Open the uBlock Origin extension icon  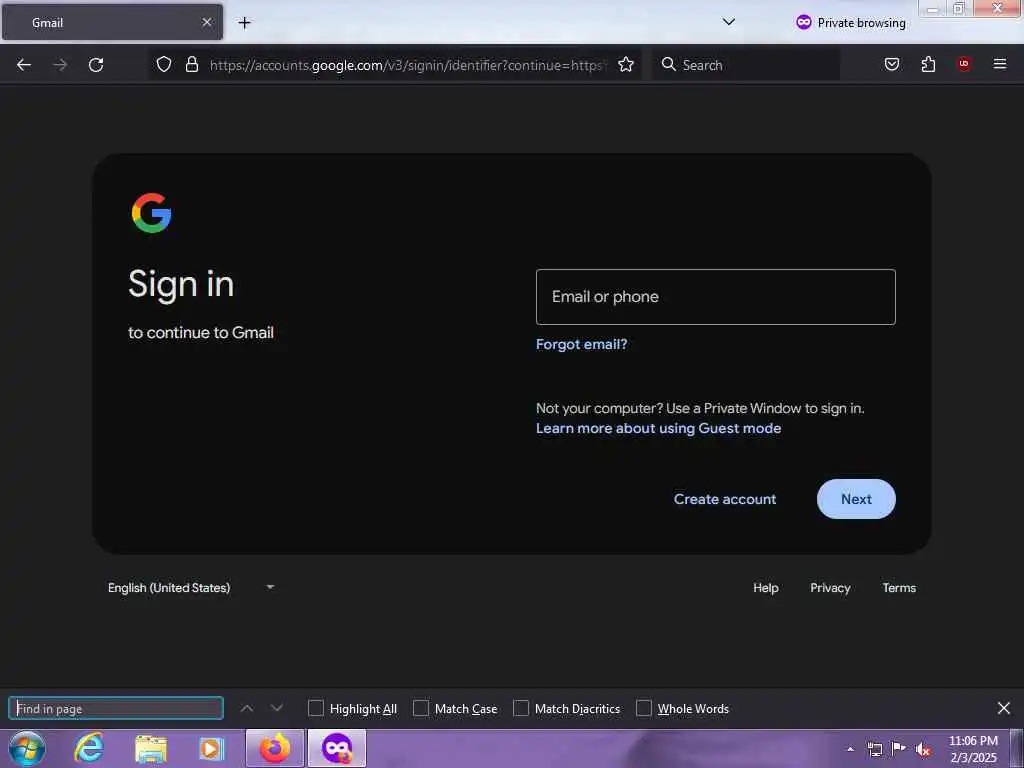click(x=964, y=64)
